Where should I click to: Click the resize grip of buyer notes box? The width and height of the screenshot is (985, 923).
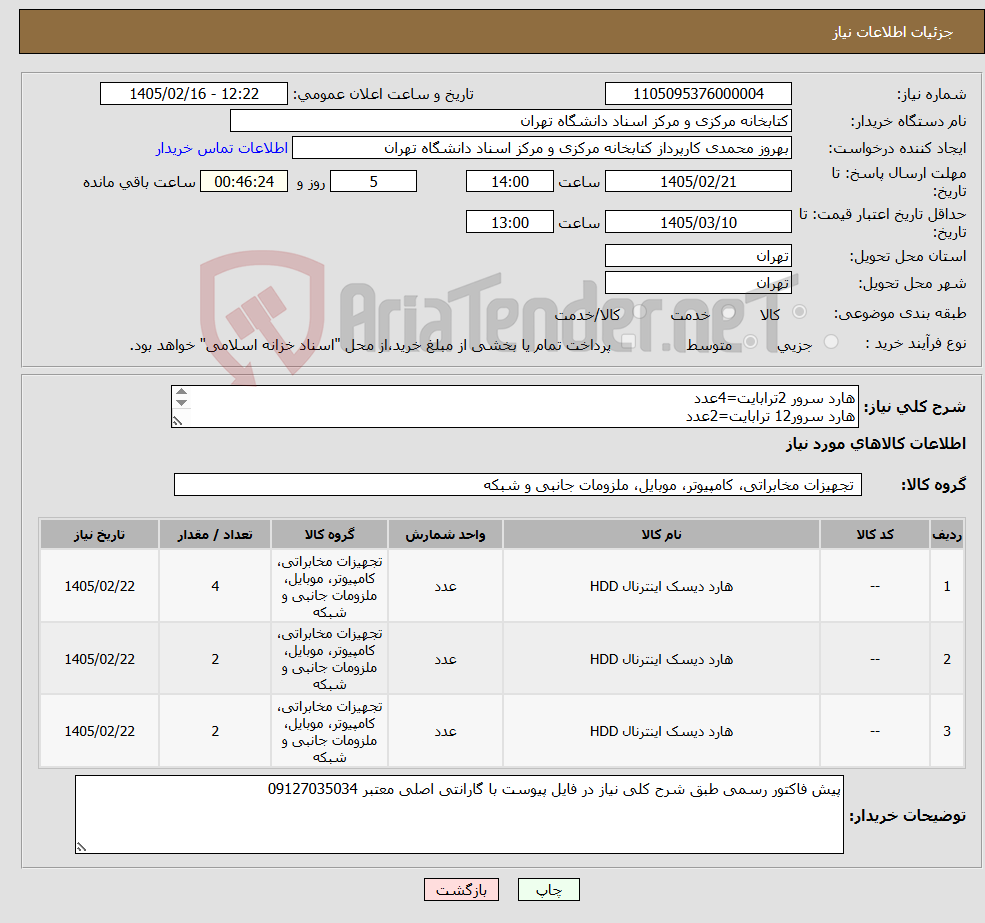click(x=81, y=847)
